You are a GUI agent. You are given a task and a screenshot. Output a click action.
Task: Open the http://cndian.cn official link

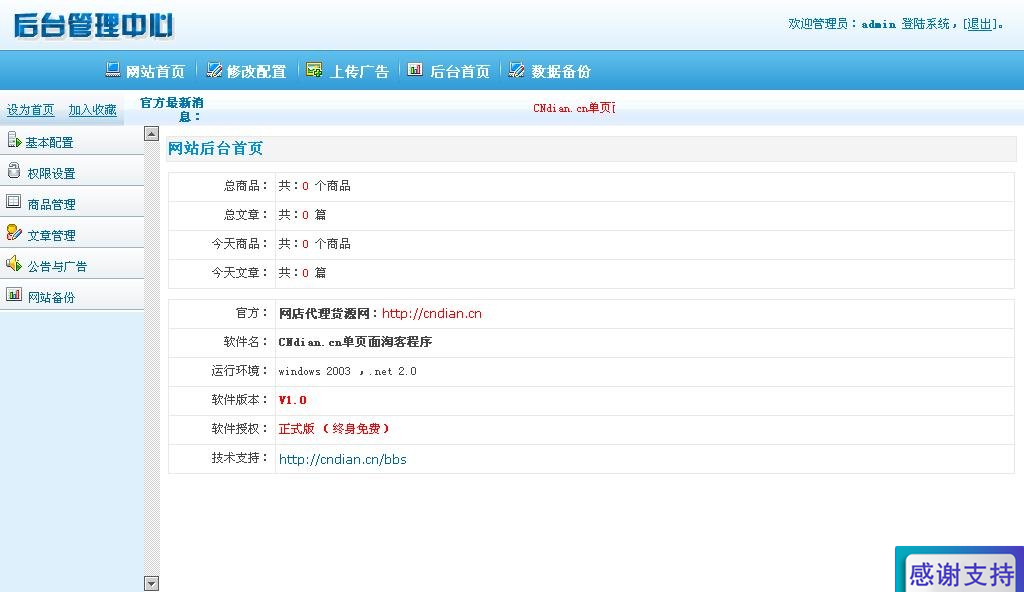click(x=432, y=314)
